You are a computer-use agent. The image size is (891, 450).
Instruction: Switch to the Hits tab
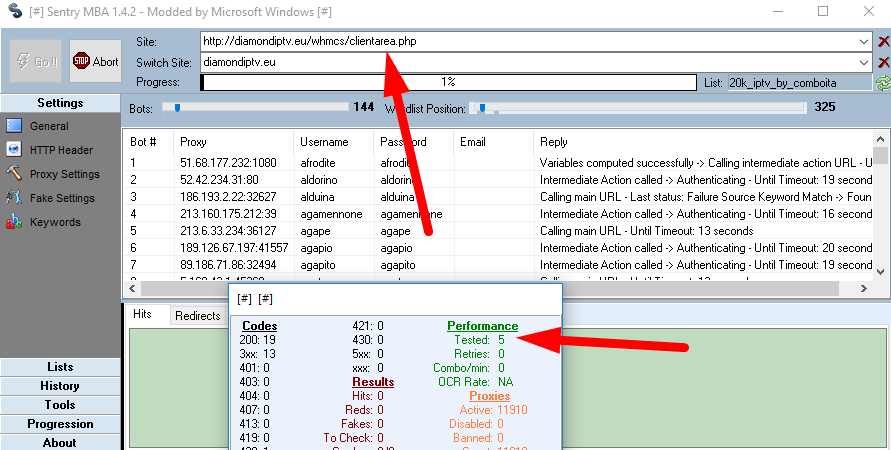(x=143, y=314)
